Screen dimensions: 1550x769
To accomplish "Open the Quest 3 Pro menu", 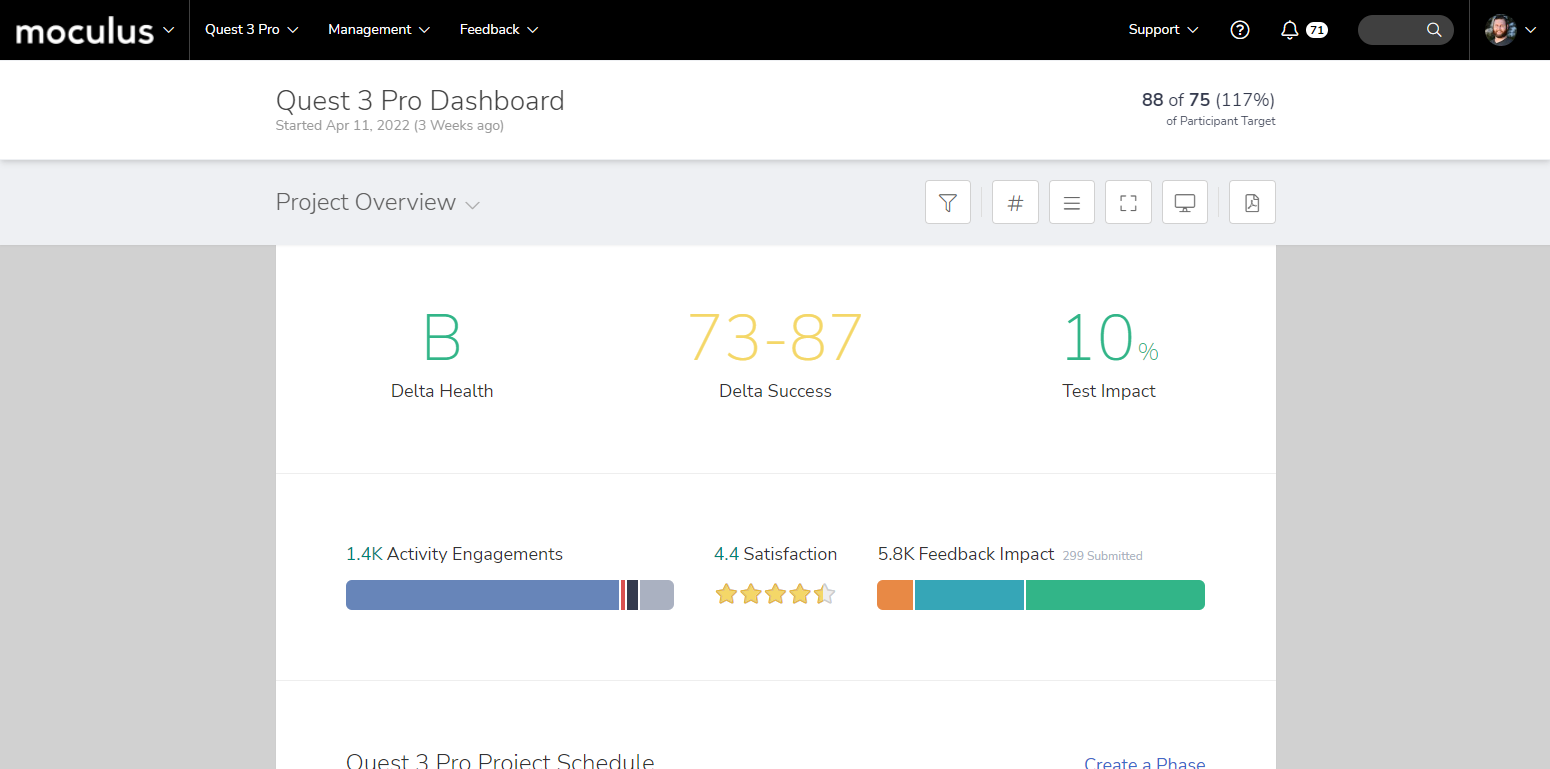I will click(x=252, y=30).
